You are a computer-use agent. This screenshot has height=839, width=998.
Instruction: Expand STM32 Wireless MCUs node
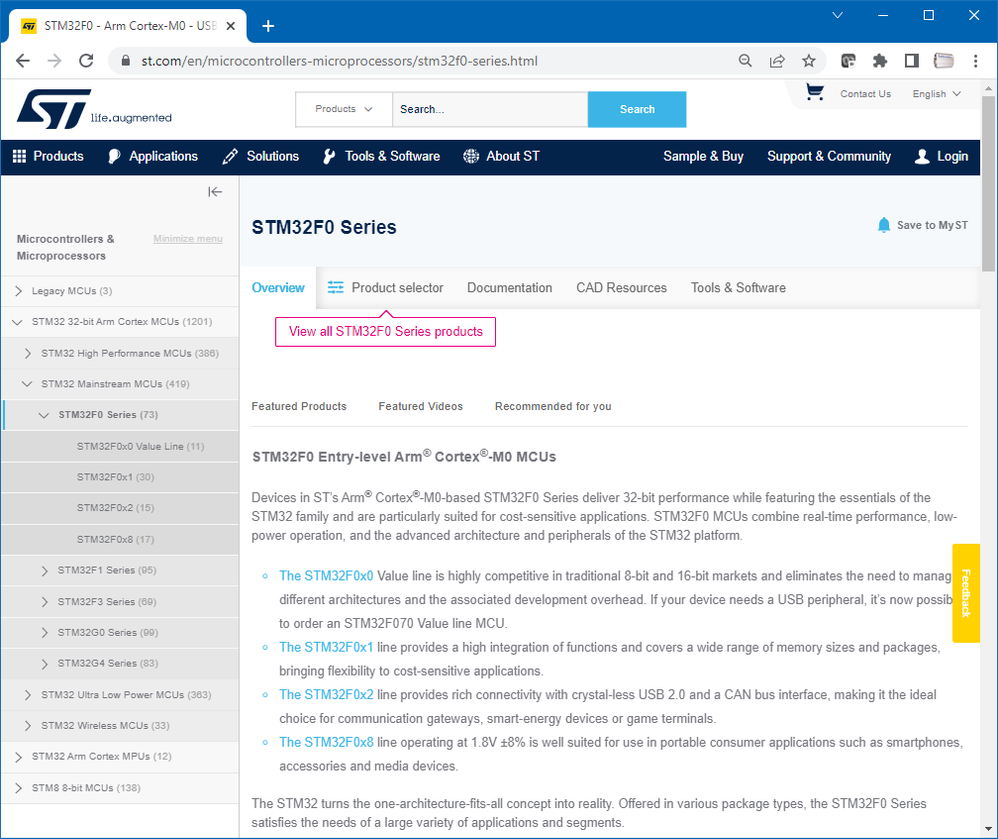27,726
